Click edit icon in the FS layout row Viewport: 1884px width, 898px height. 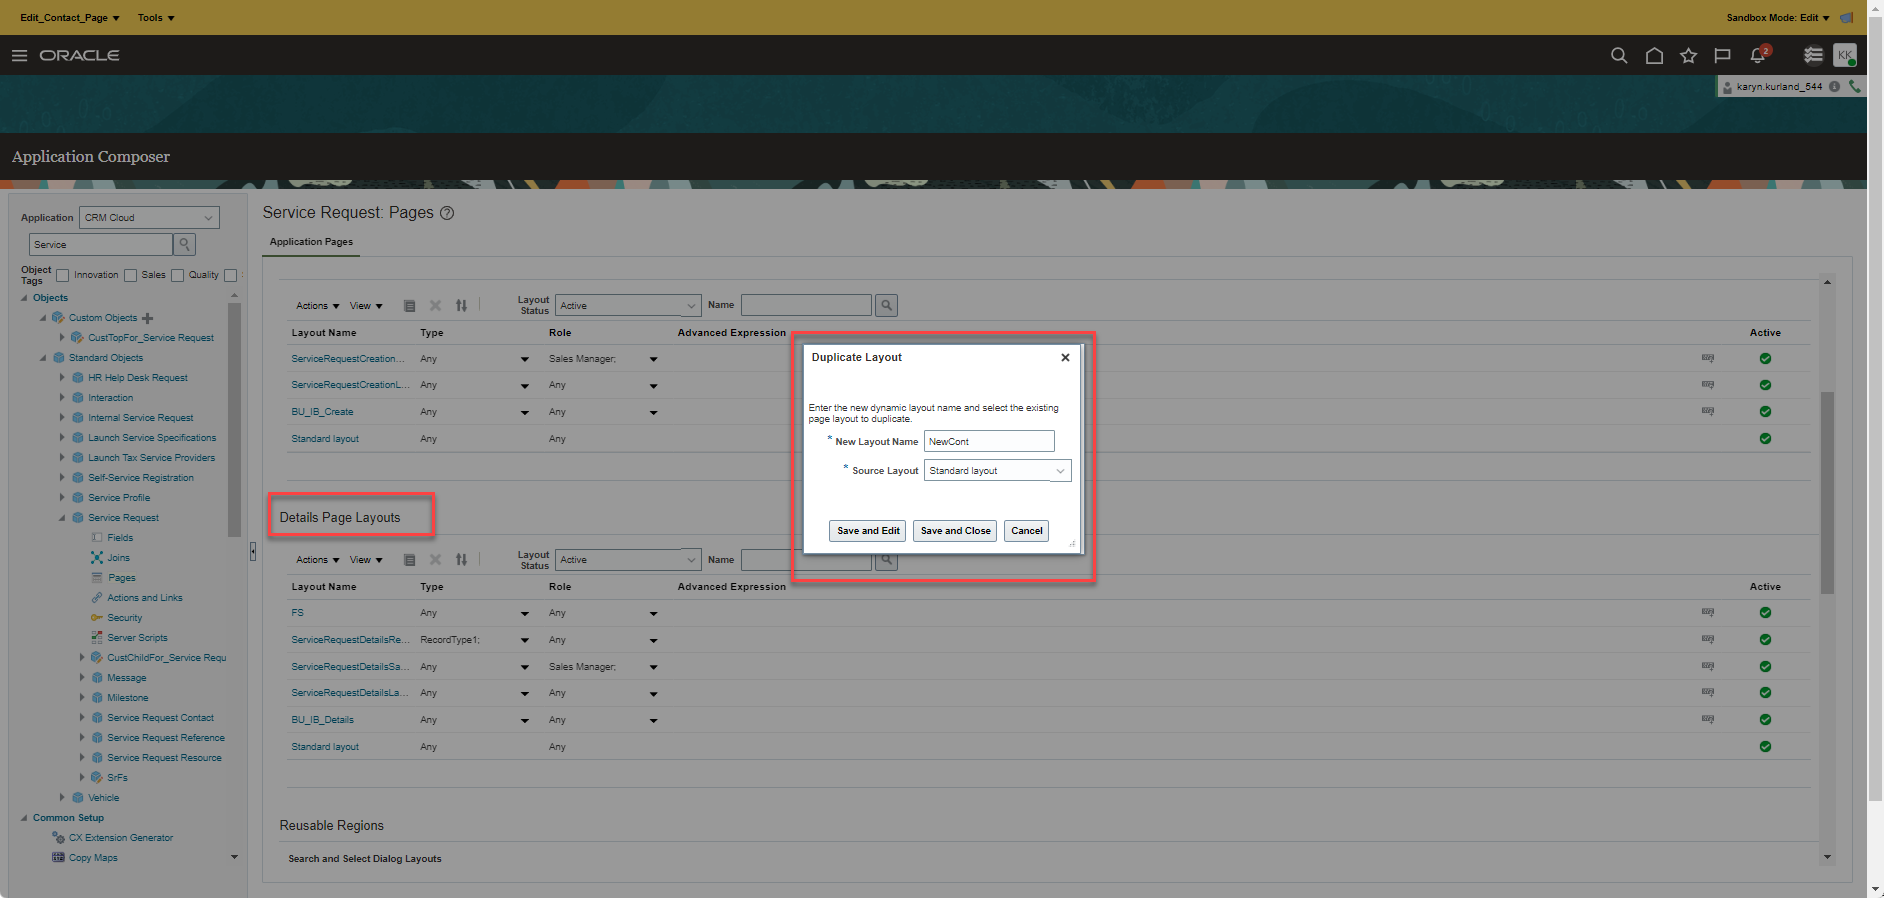coord(1708,613)
